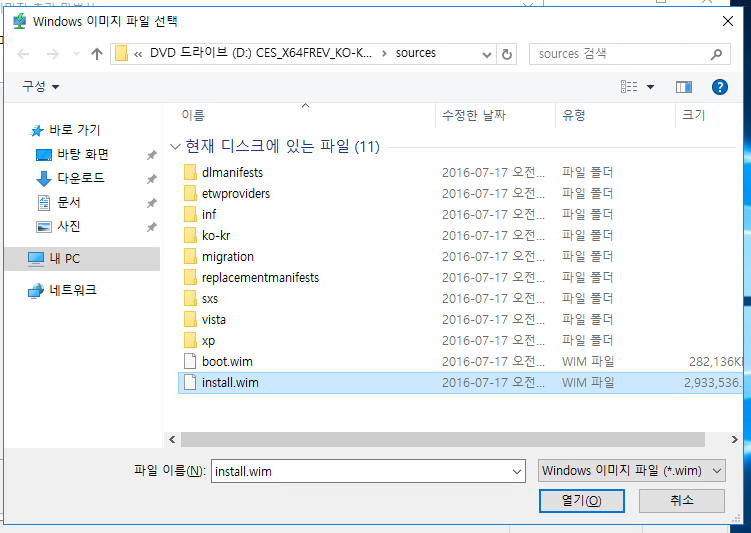Click the pin icon beside 사진
This screenshot has height=533, width=751.
point(151,227)
